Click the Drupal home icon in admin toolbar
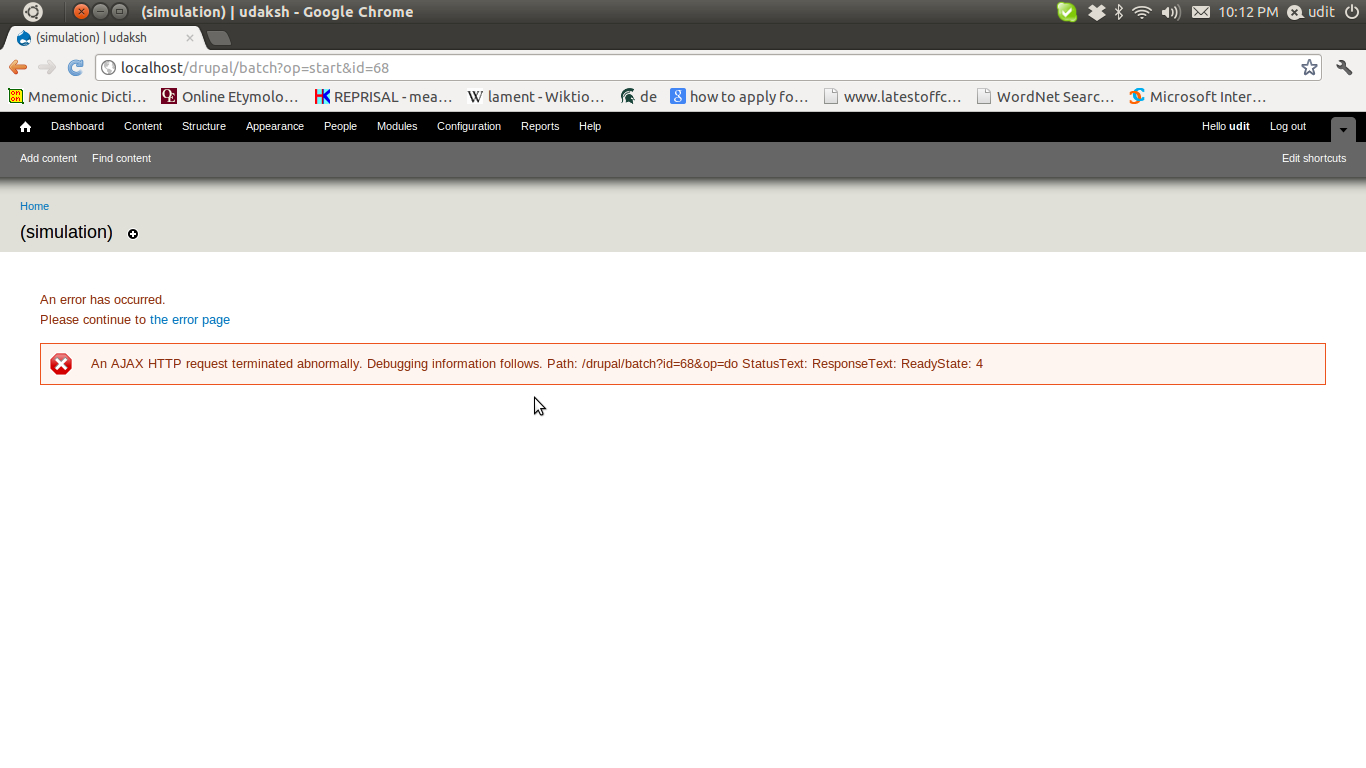The width and height of the screenshot is (1366, 768). pos(24,126)
